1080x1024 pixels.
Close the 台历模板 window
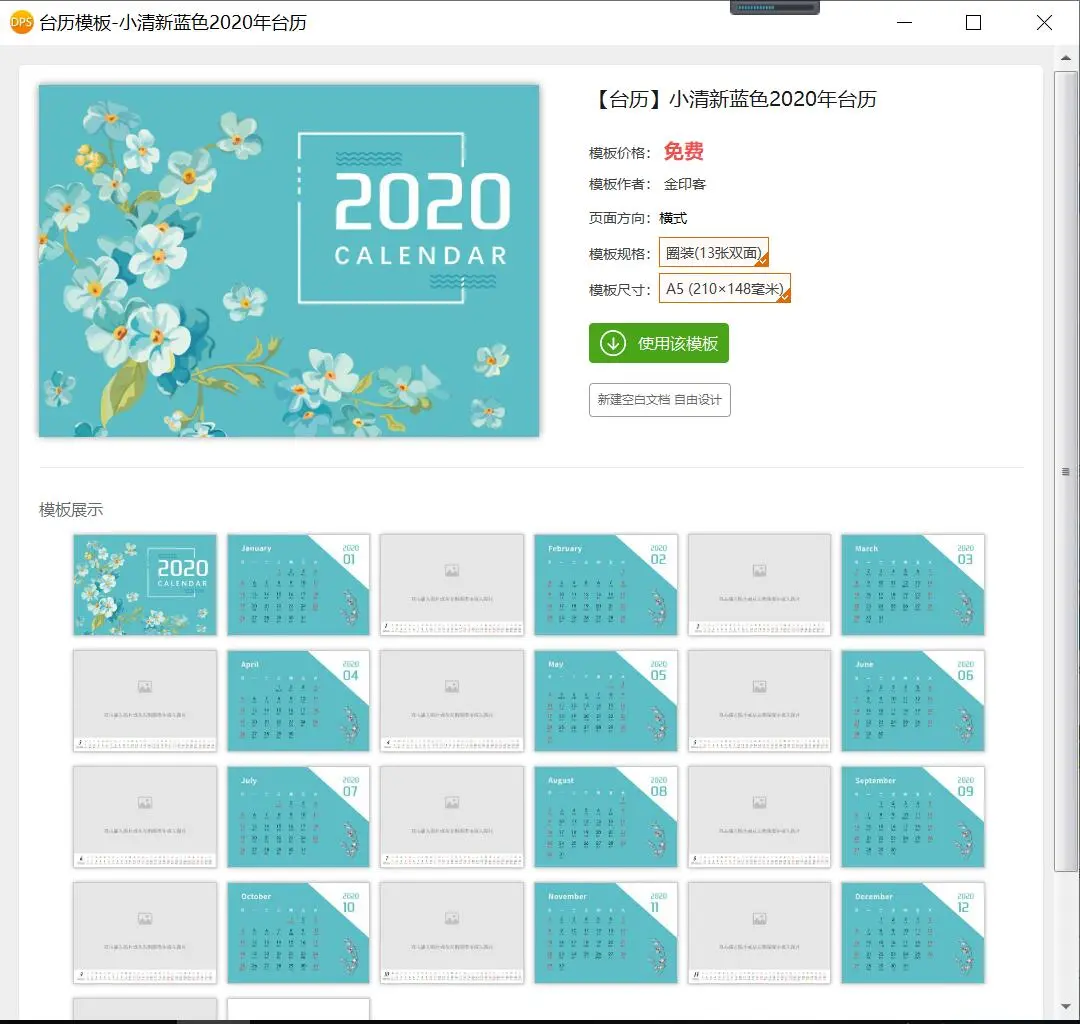[1044, 23]
